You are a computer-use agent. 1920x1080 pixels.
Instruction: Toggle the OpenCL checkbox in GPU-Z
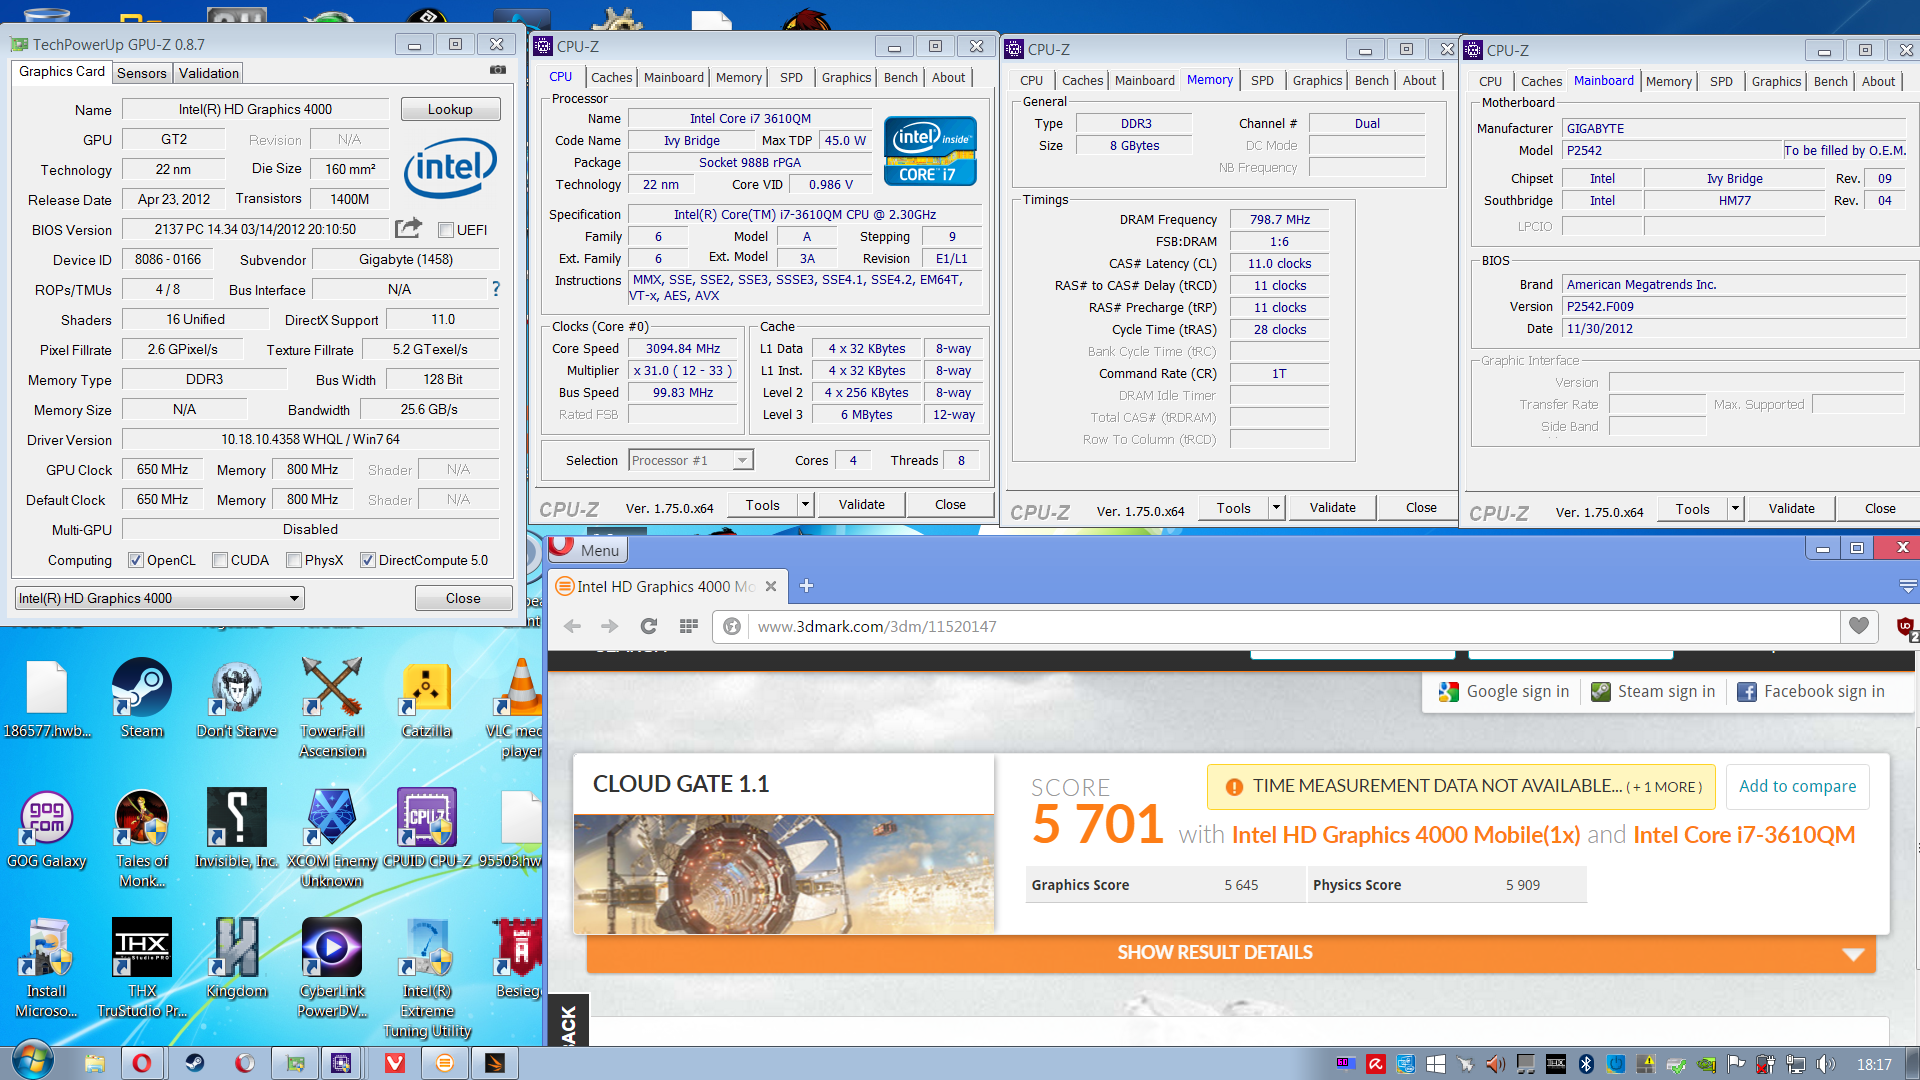pyautogui.click(x=136, y=560)
